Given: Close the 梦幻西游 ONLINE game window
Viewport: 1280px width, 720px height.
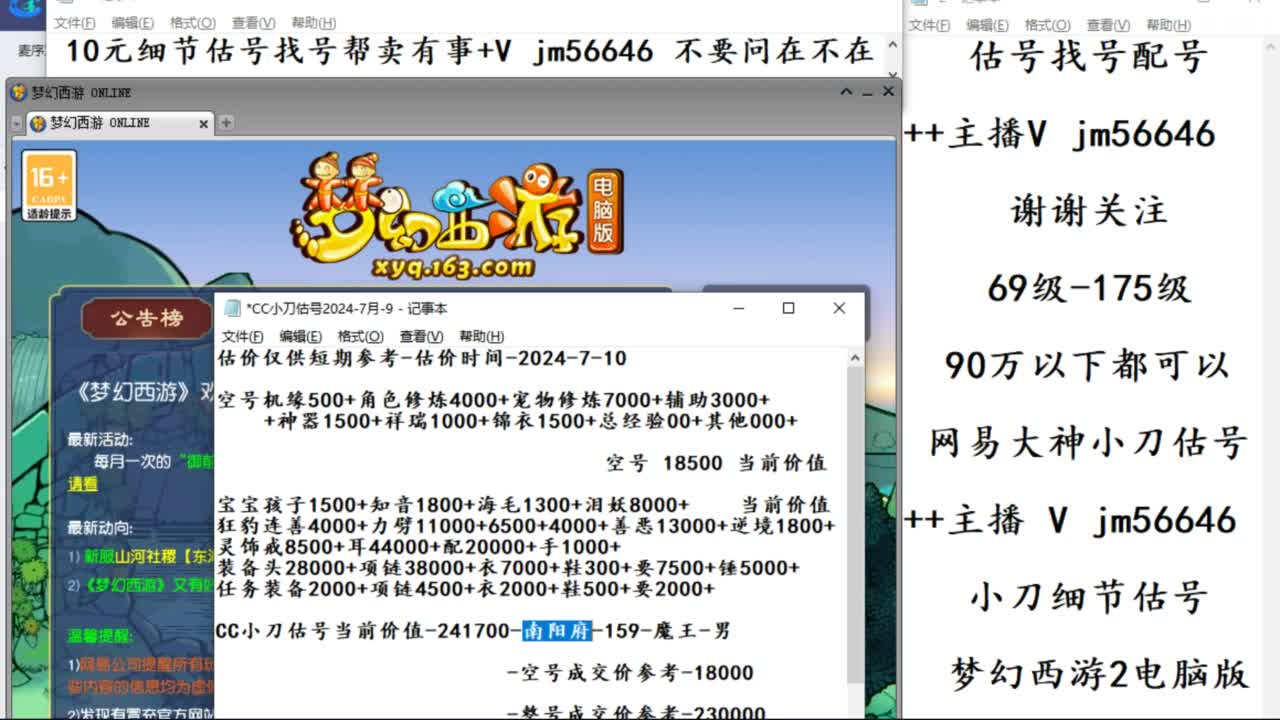Looking at the screenshot, I should 888,91.
